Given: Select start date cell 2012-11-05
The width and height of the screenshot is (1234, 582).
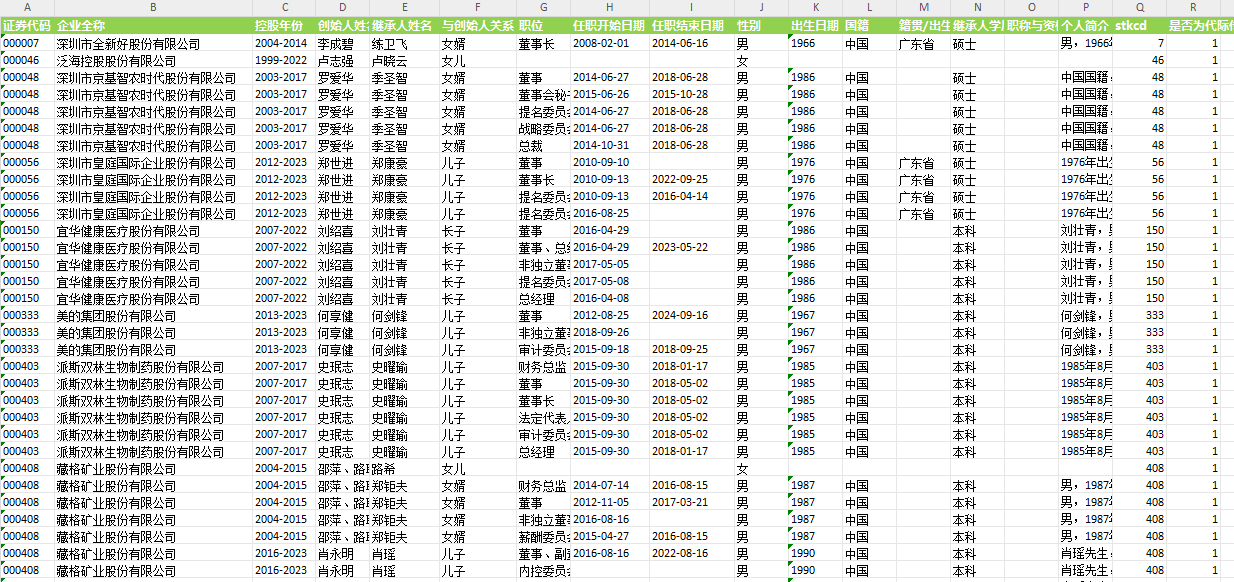Looking at the screenshot, I should tap(610, 503).
